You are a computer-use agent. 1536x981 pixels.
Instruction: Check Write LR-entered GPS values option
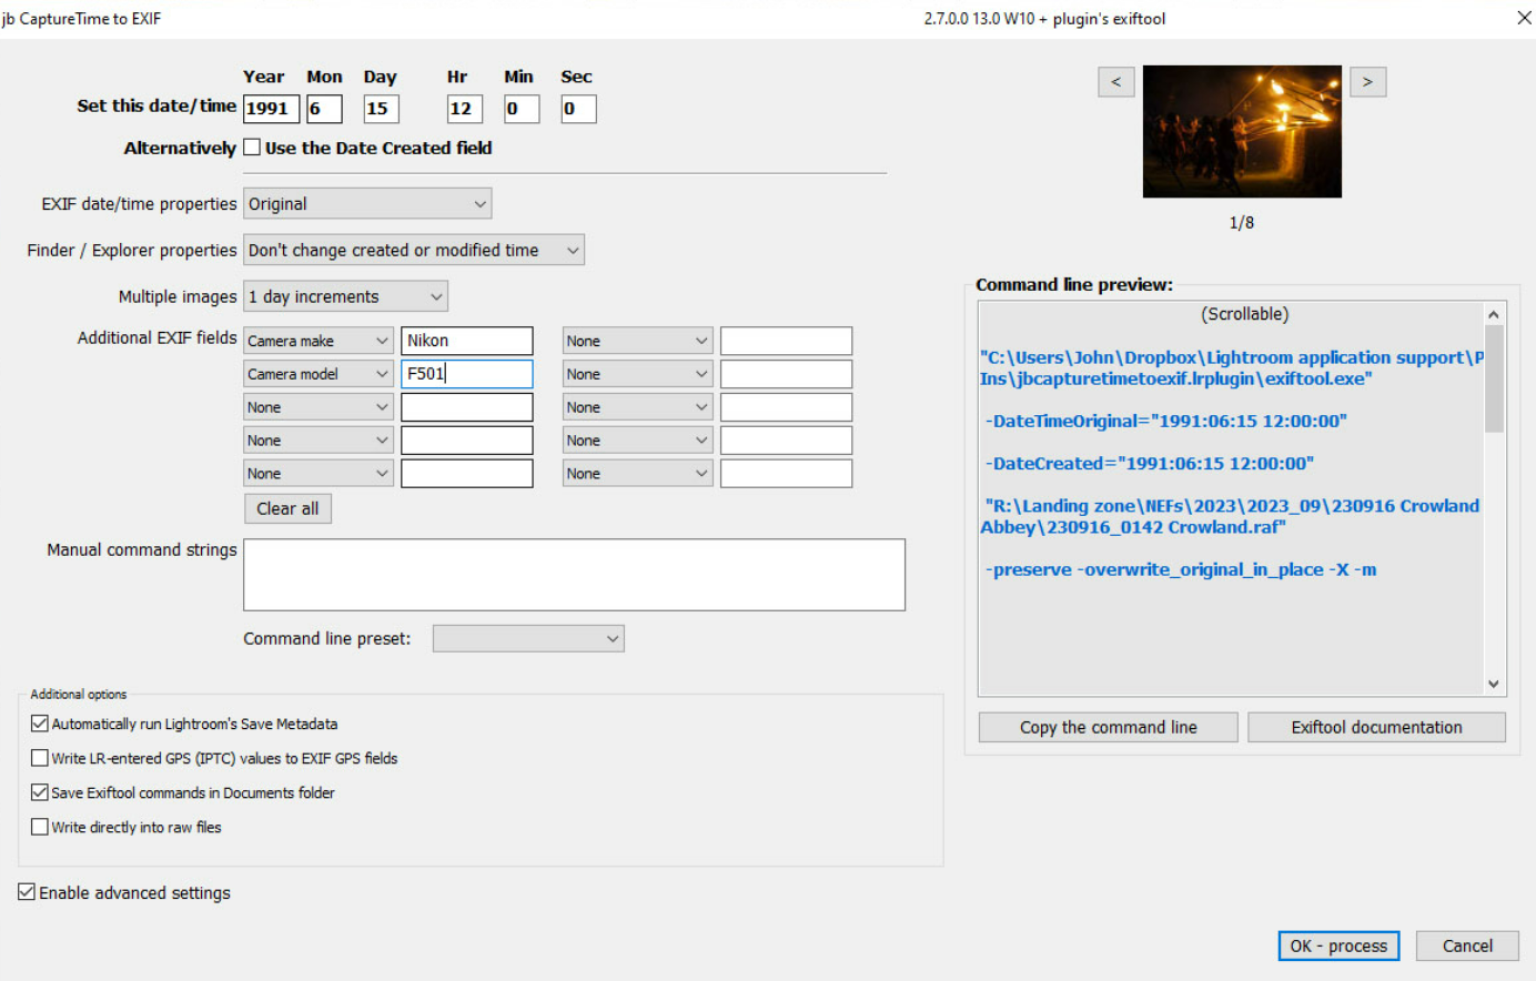40,758
